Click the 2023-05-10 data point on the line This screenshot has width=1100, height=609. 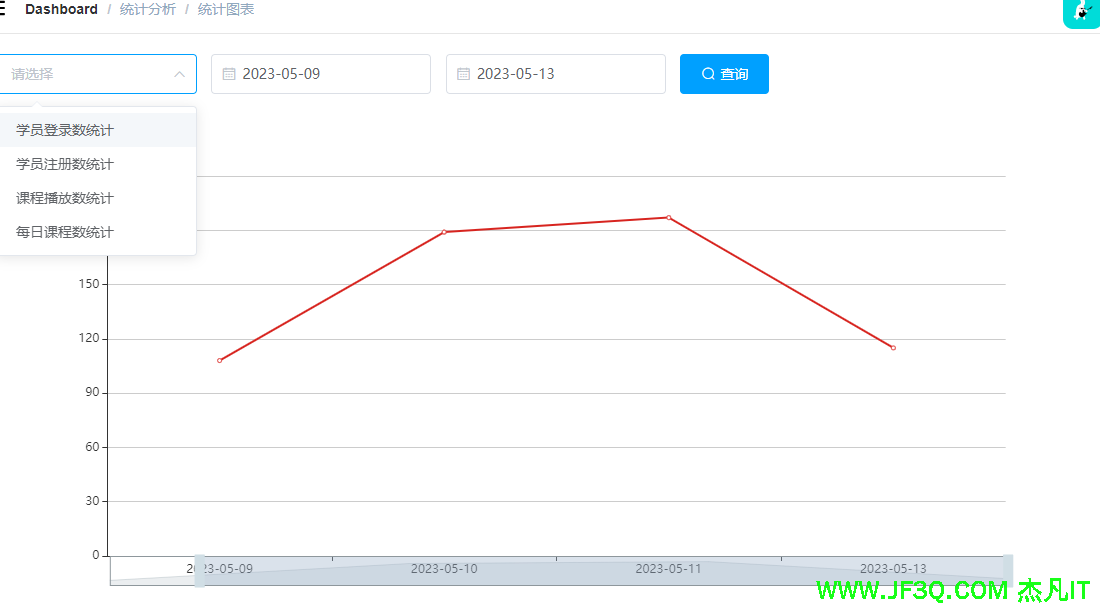tap(444, 232)
